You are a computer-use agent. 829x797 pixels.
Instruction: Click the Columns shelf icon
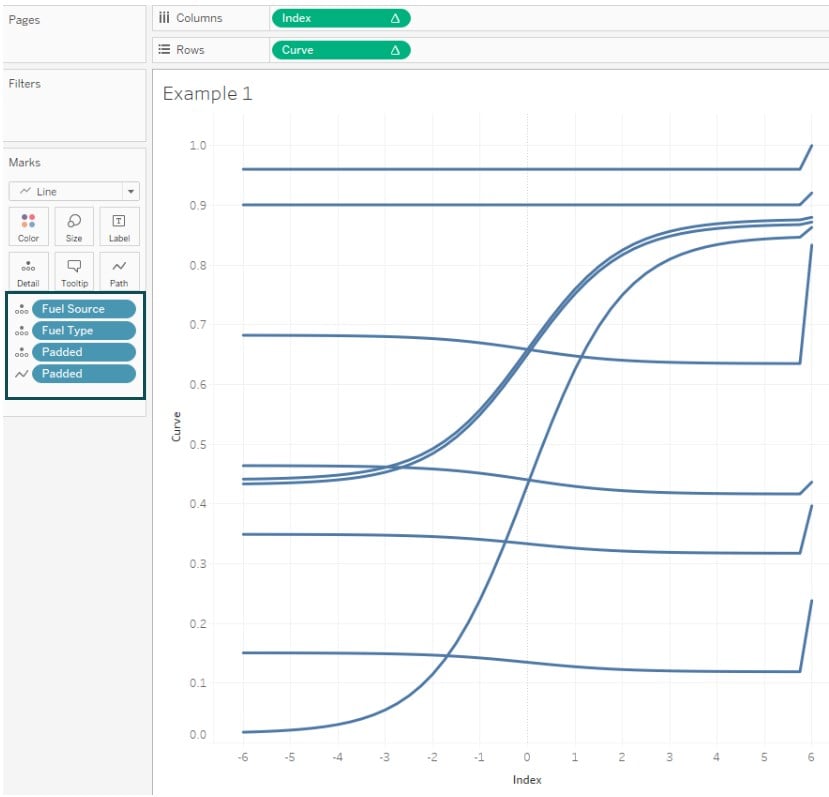(164, 18)
